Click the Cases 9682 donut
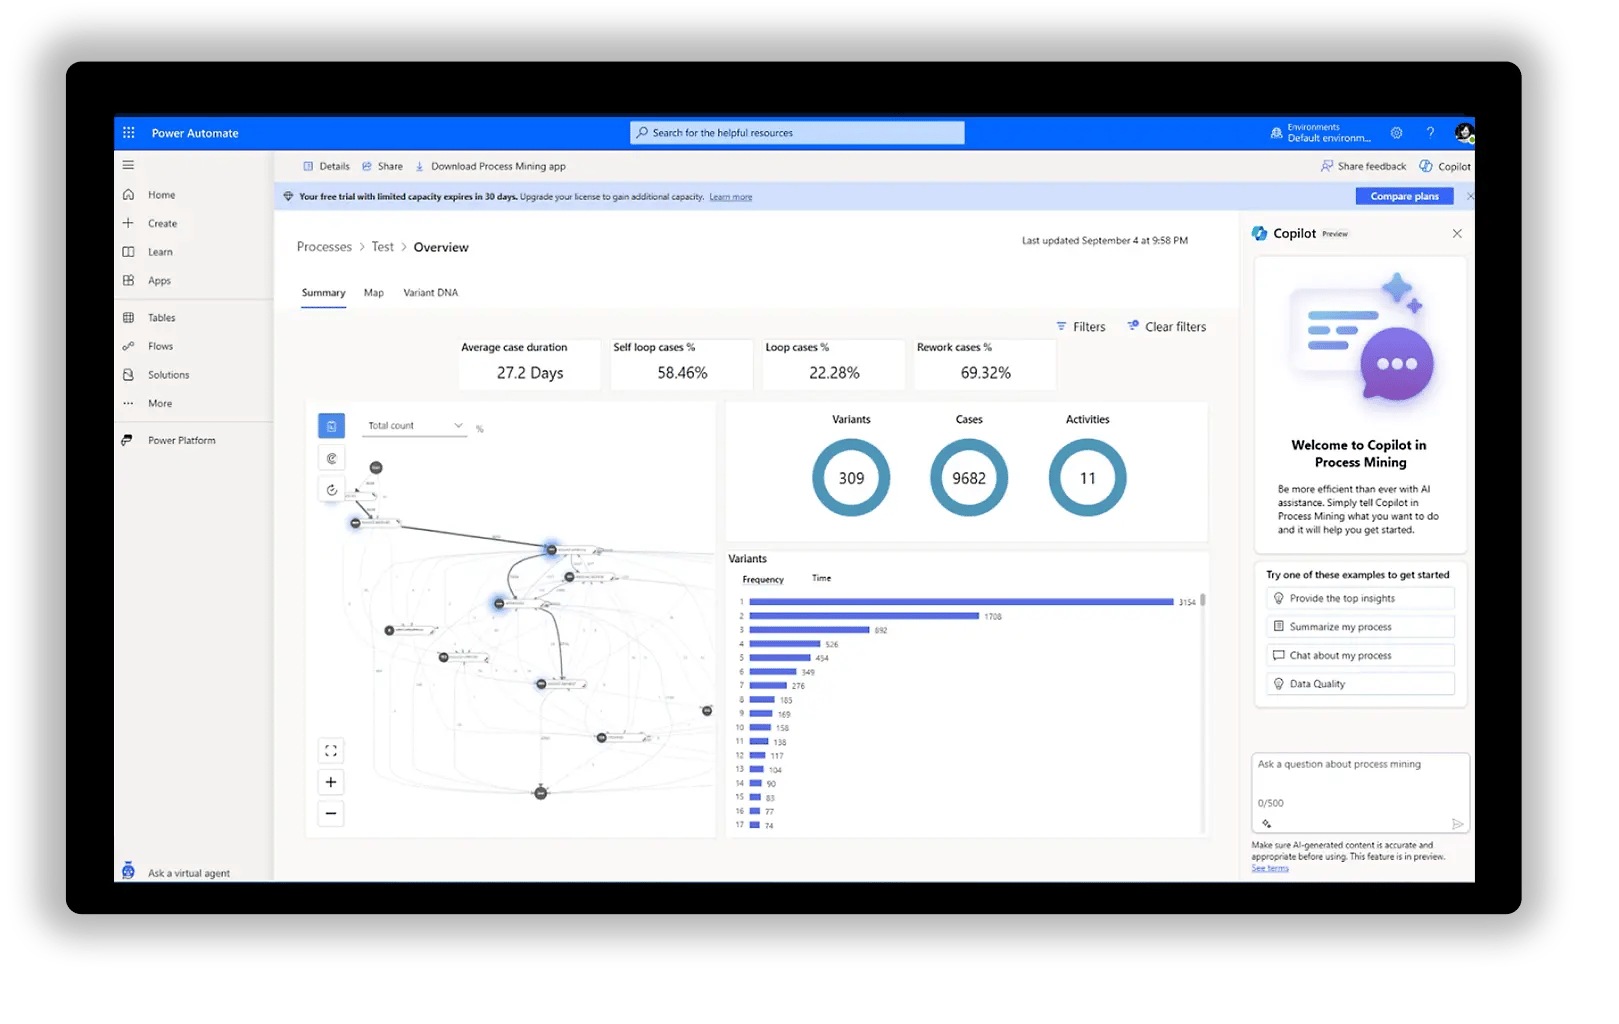Image resolution: width=1619 pixels, height=1024 pixels. (x=969, y=478)
